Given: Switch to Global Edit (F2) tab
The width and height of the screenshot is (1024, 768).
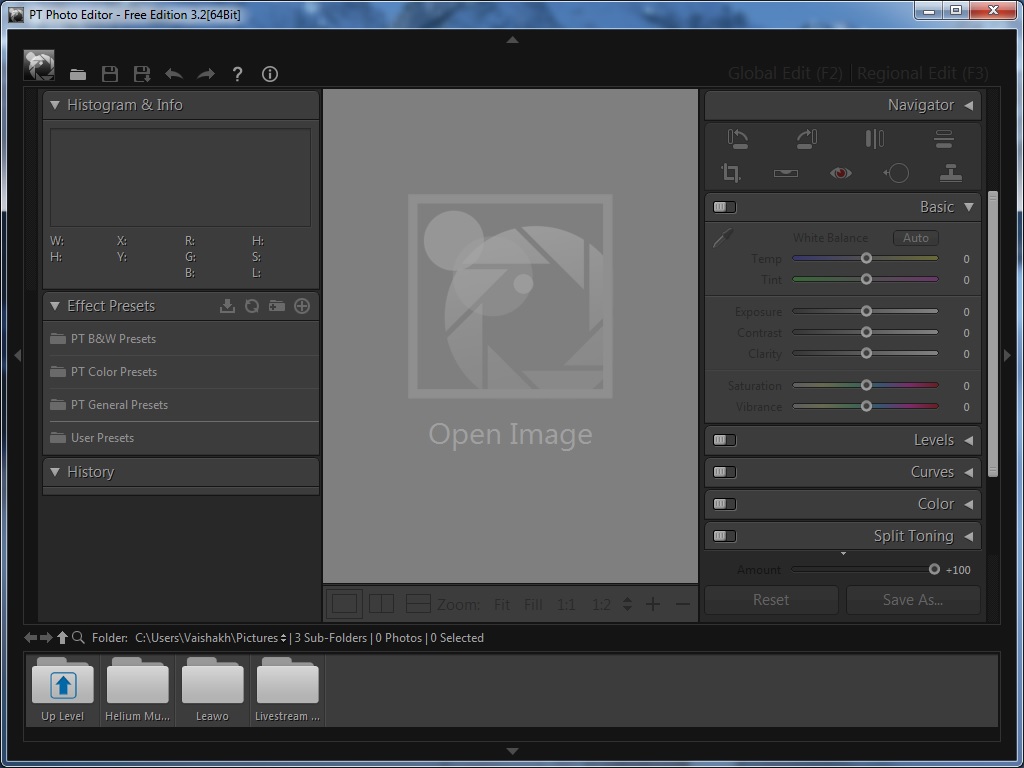Looking at the screenshot, I should pyautogui.click(x=785, y=73).
